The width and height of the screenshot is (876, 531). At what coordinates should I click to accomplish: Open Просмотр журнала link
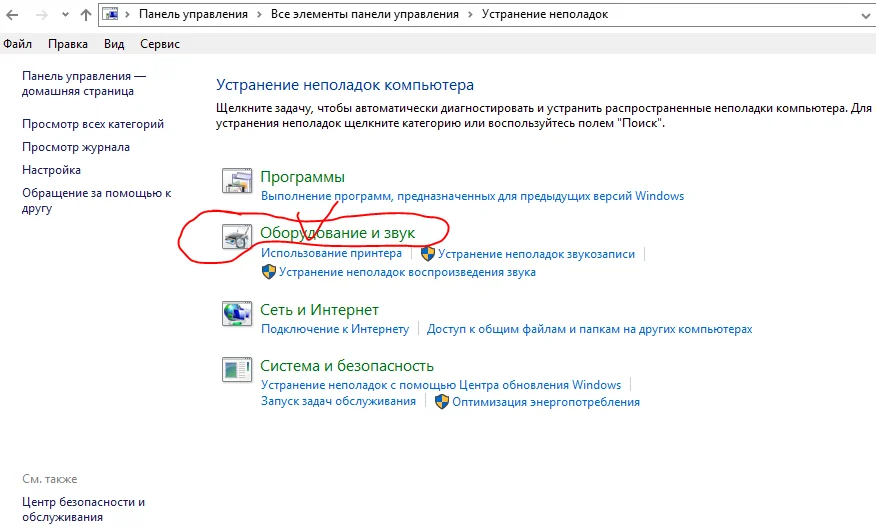point(76,147)
